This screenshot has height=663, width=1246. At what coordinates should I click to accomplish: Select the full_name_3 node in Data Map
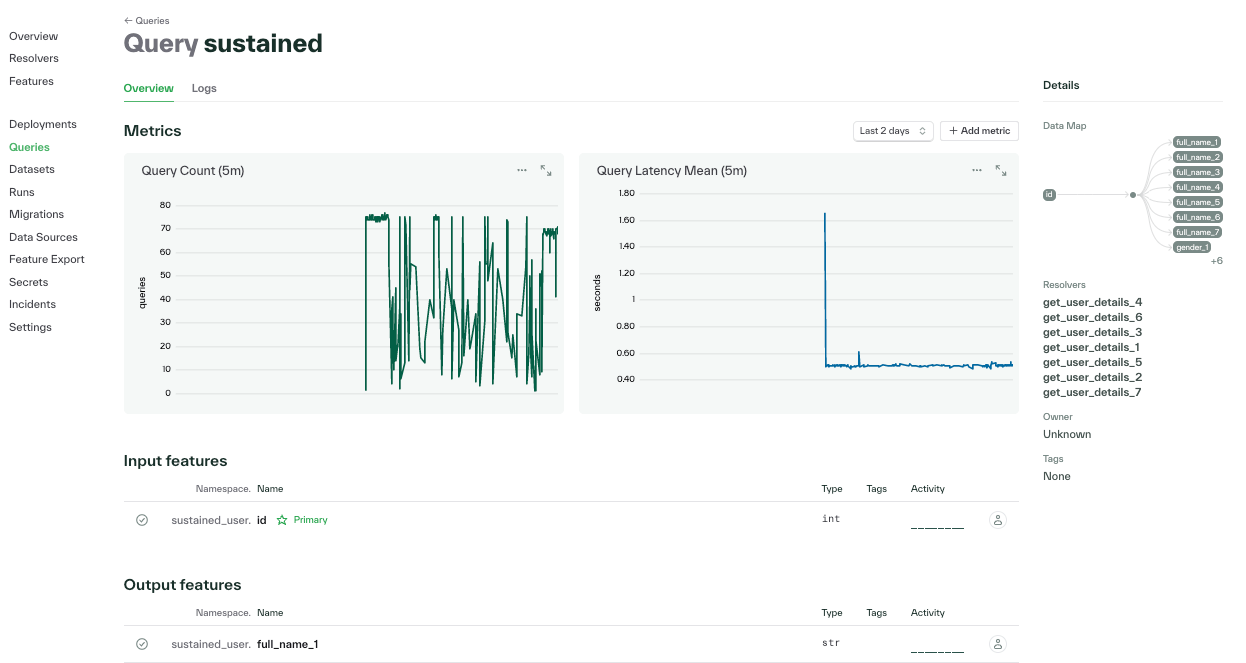pos(1197,172)
